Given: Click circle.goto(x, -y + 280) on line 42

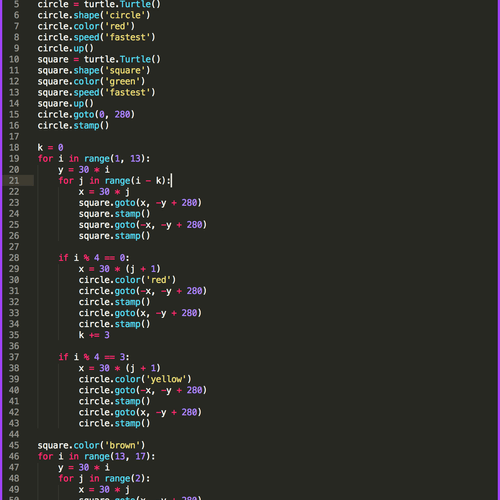Looking at the screenshot, I should (140, 412).
